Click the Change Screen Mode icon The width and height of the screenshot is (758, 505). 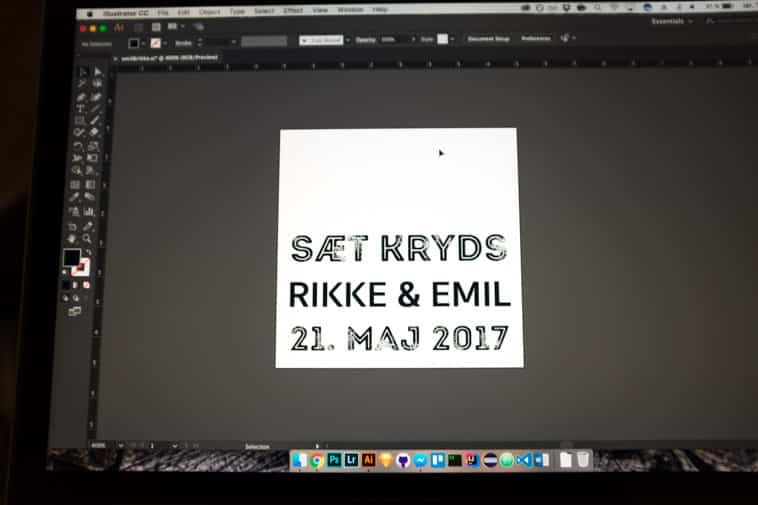74,312
